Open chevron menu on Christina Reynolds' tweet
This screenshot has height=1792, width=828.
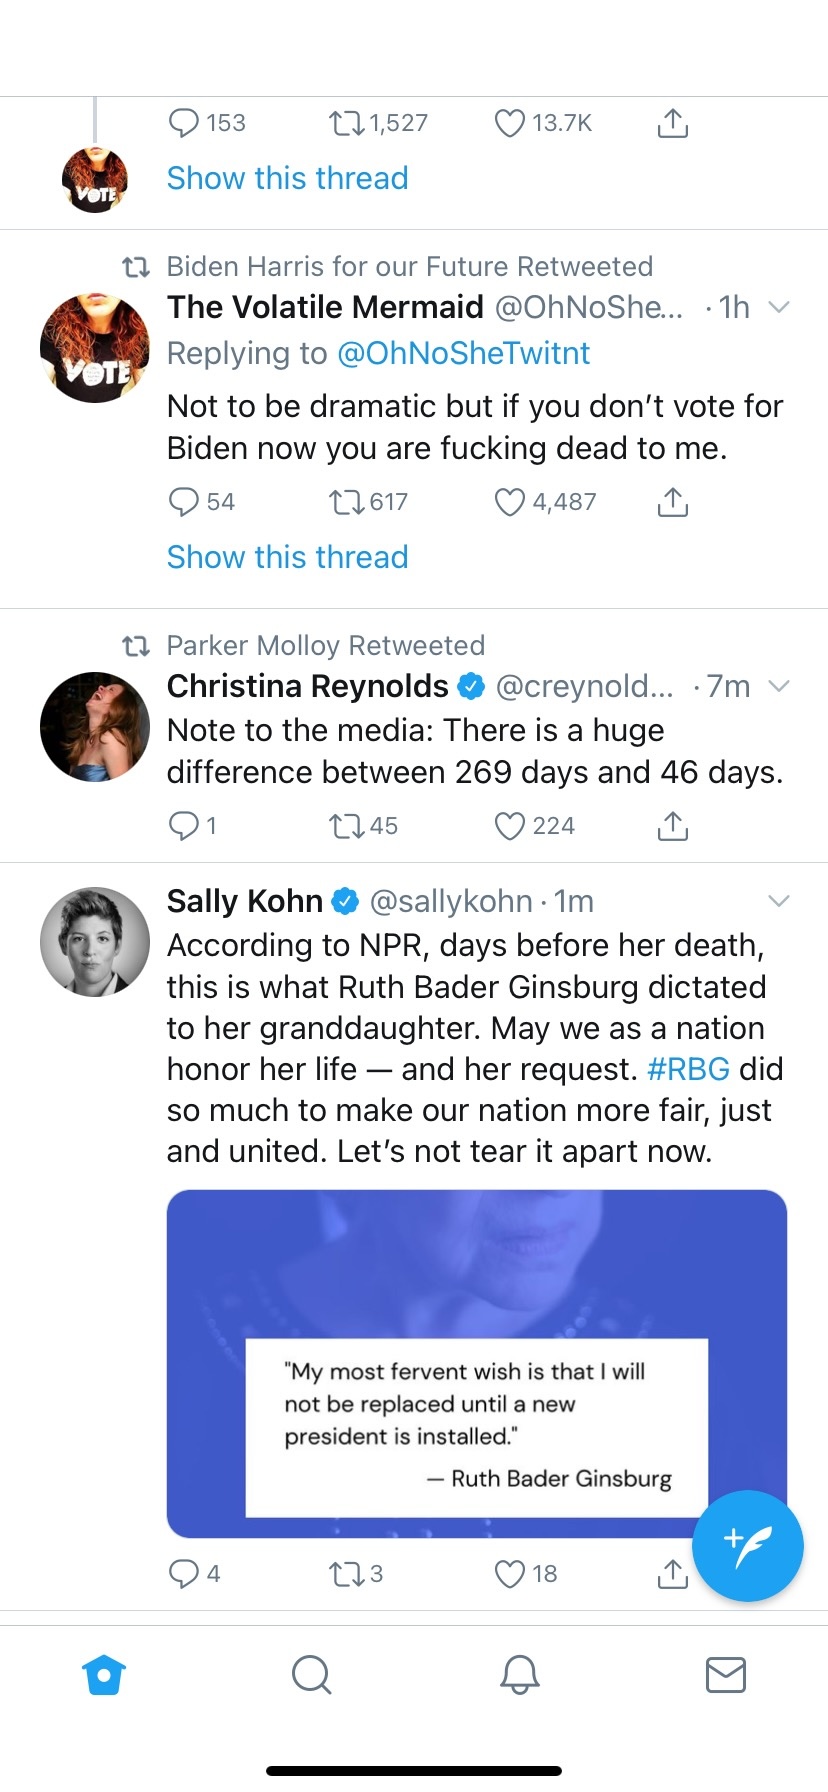tap(778, 686)
